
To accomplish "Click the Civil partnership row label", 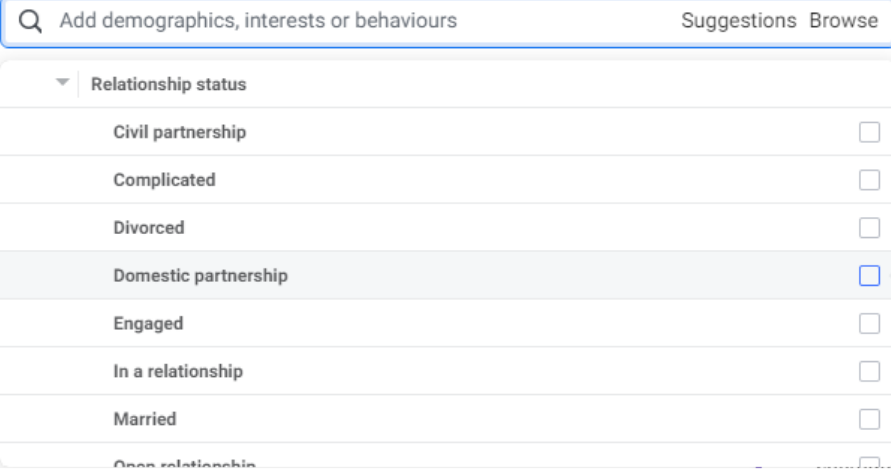I will [x=179, y=132].
